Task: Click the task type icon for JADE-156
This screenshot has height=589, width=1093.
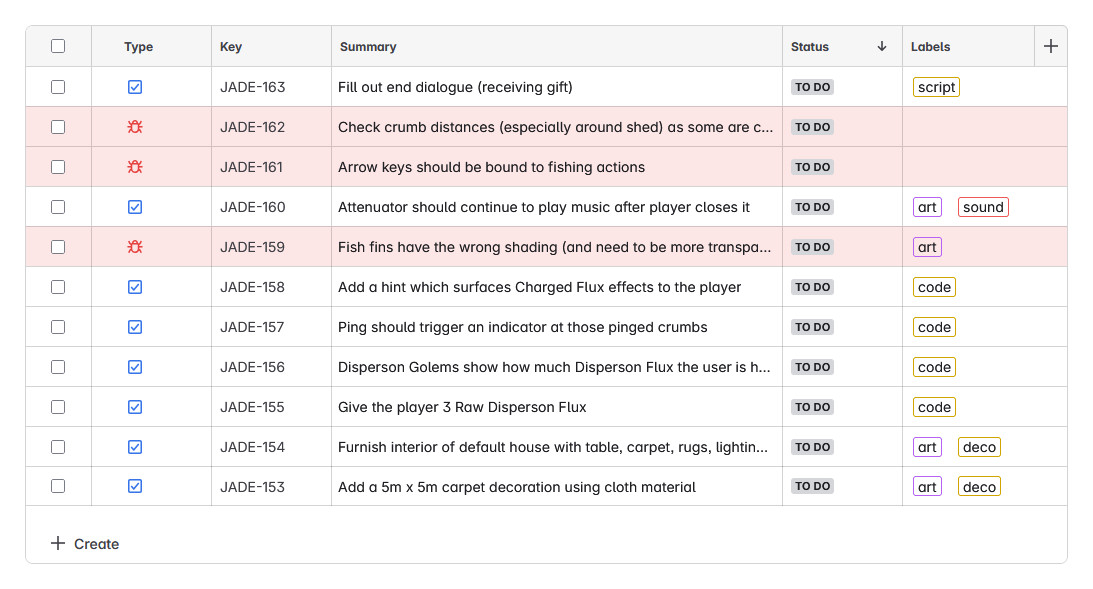Action: pos(135,367)
